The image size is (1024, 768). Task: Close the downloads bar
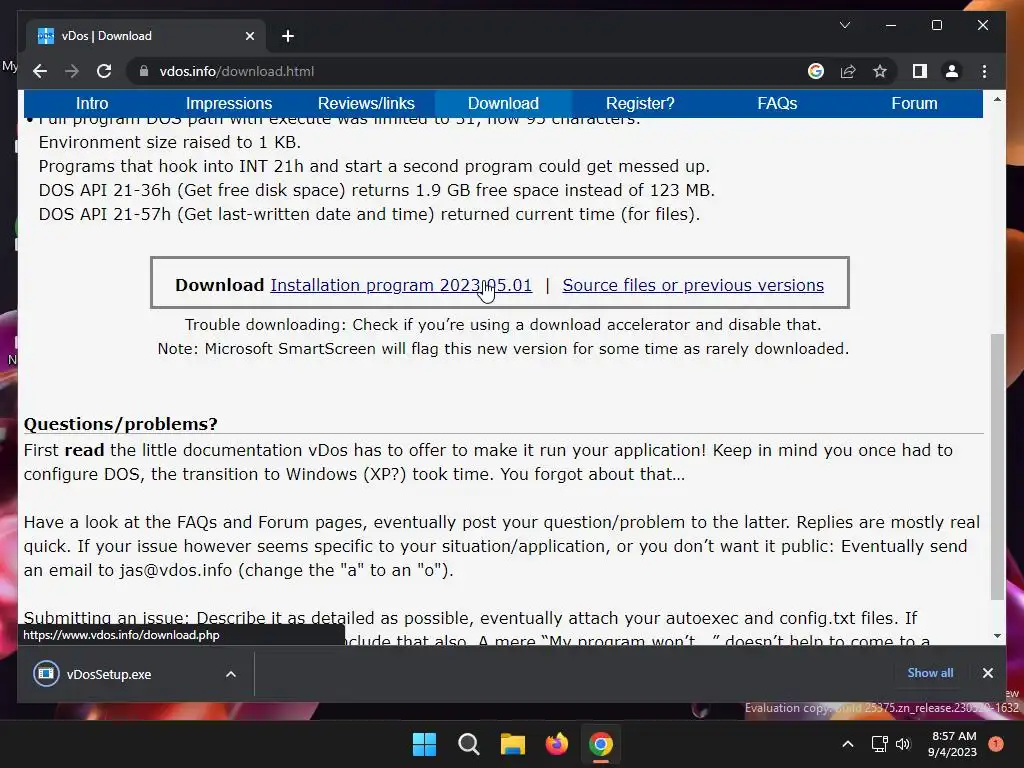pyautogui.click(x=987, y=673)
